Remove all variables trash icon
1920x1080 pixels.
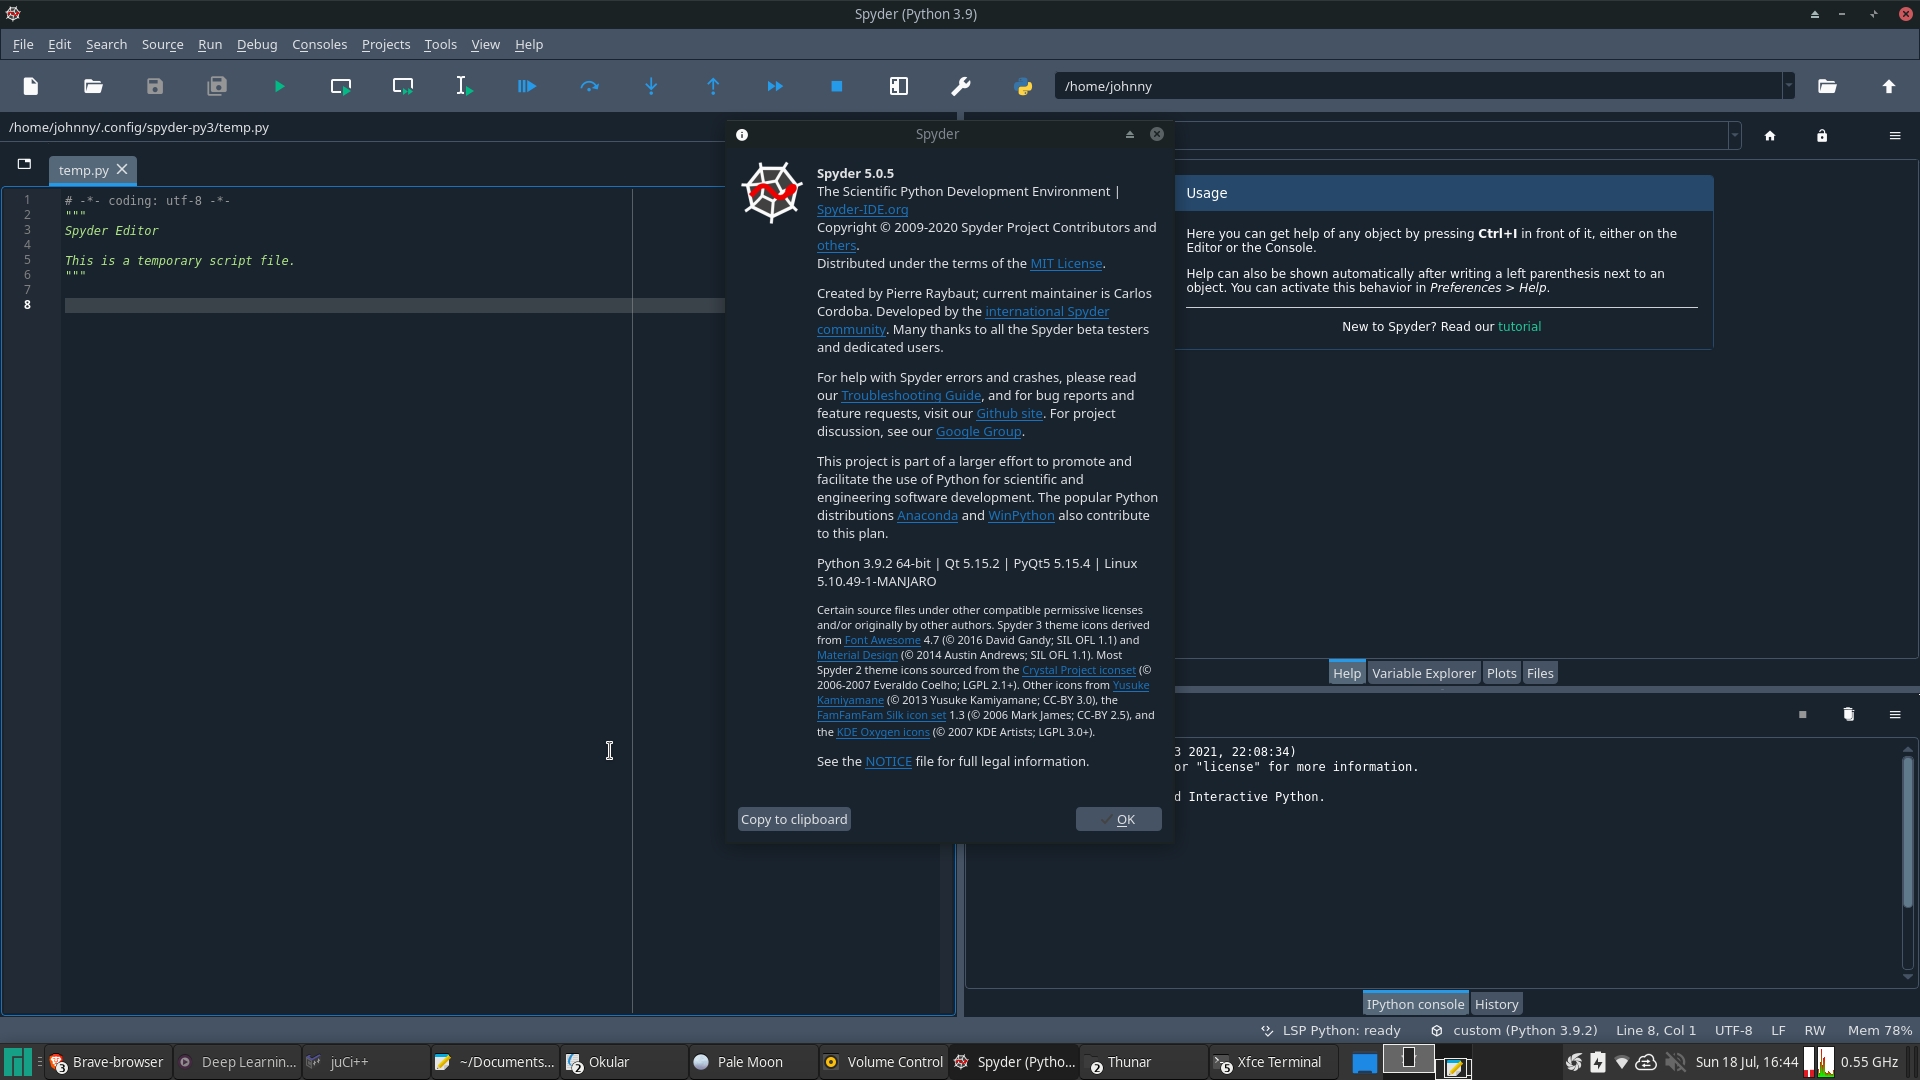point(1849,714)
